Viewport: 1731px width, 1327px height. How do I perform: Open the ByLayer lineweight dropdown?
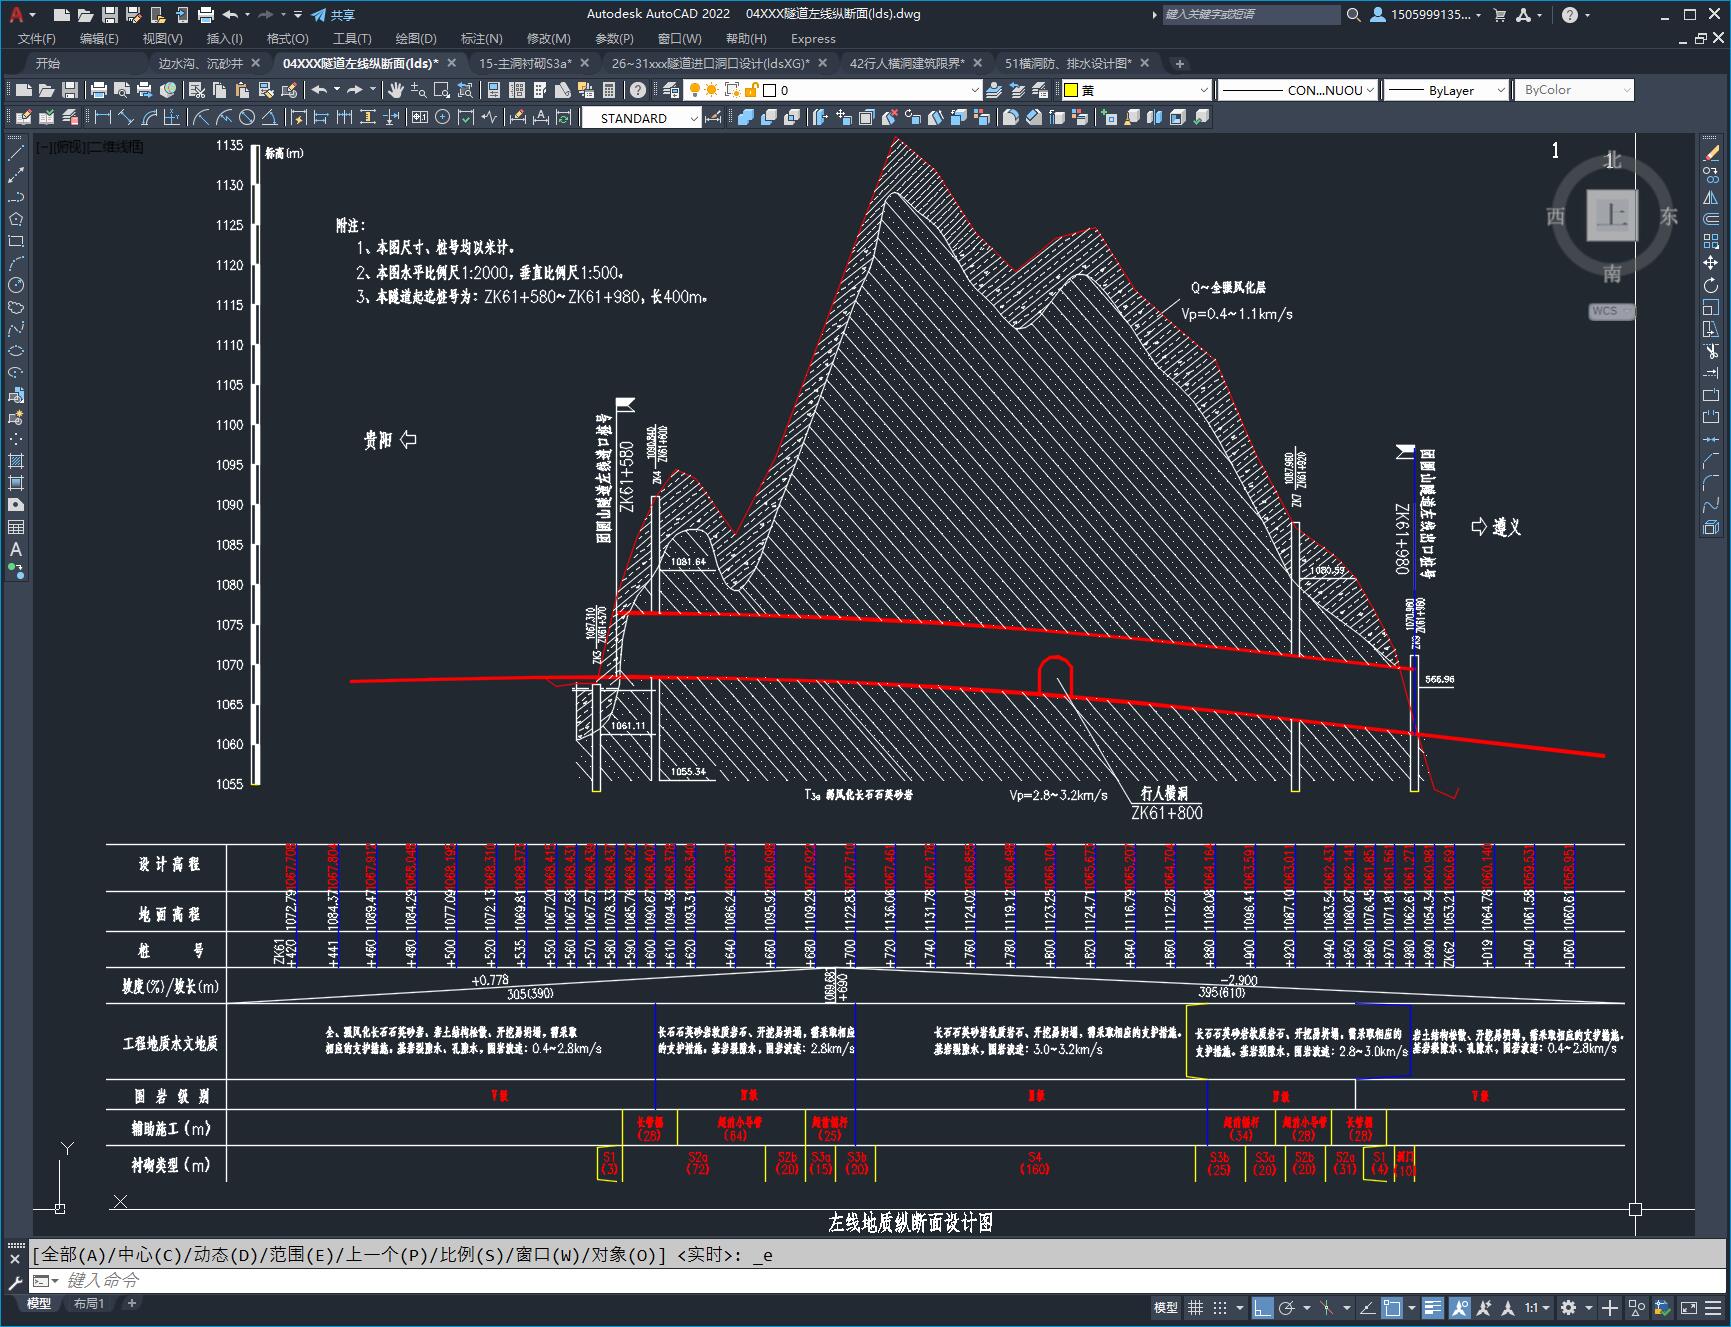[1446, 90]
